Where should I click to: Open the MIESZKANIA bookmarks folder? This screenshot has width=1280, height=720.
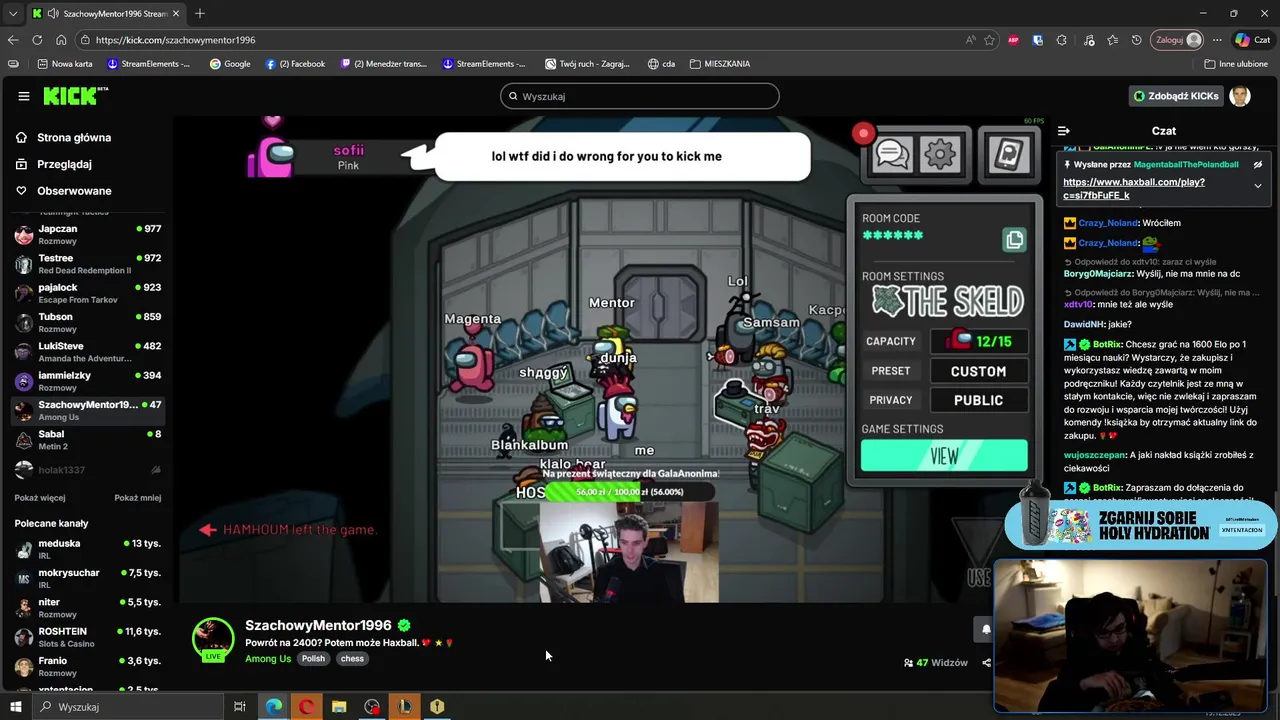[x=720, y=64]
